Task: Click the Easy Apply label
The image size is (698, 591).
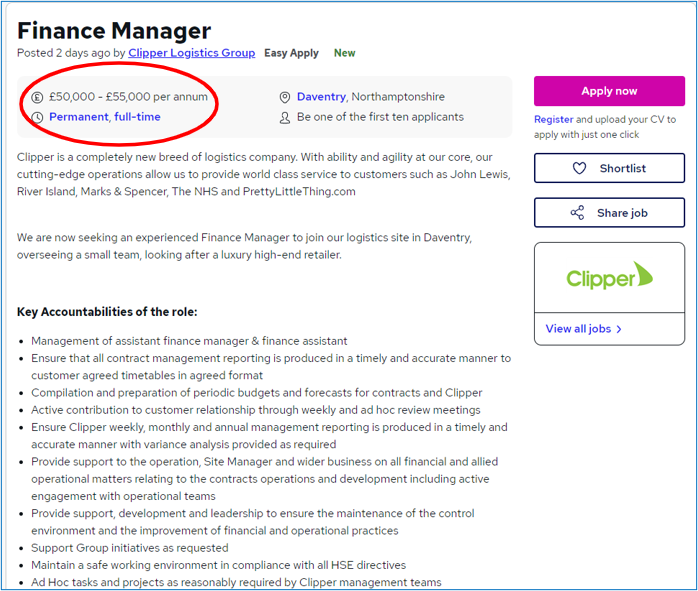Action: (x=292, y=53)
